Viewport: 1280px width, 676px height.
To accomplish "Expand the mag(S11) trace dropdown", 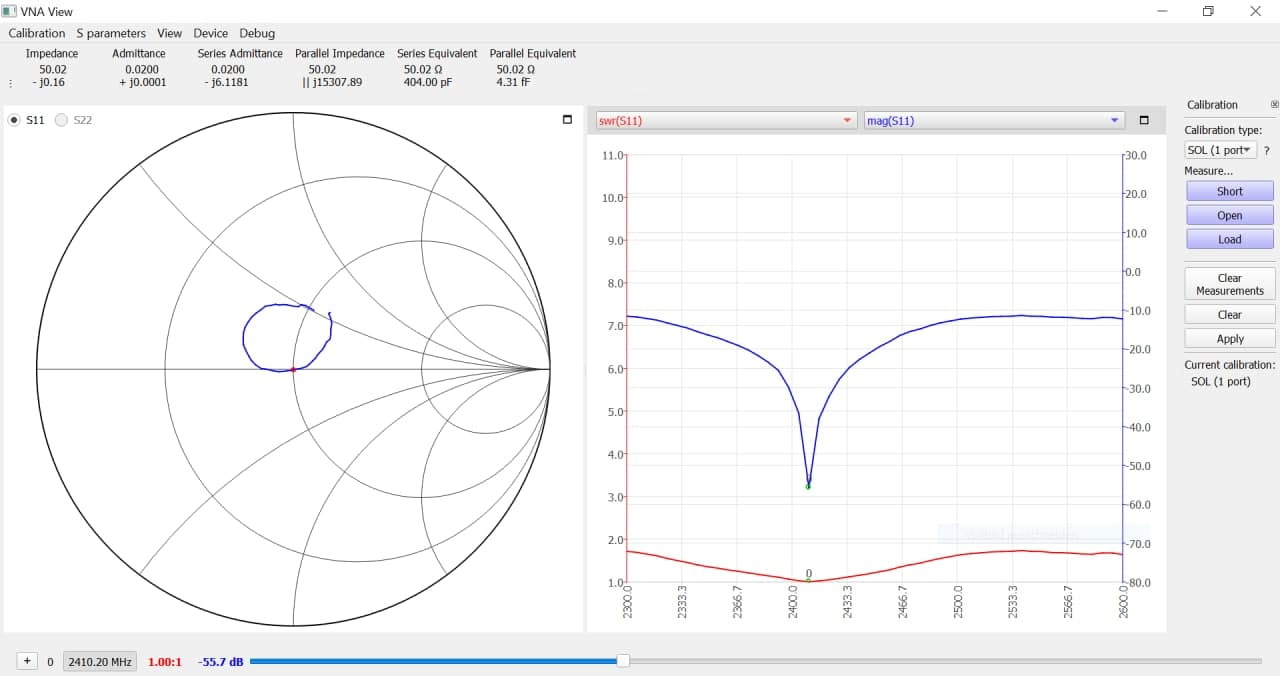I will click(1114, 121).
